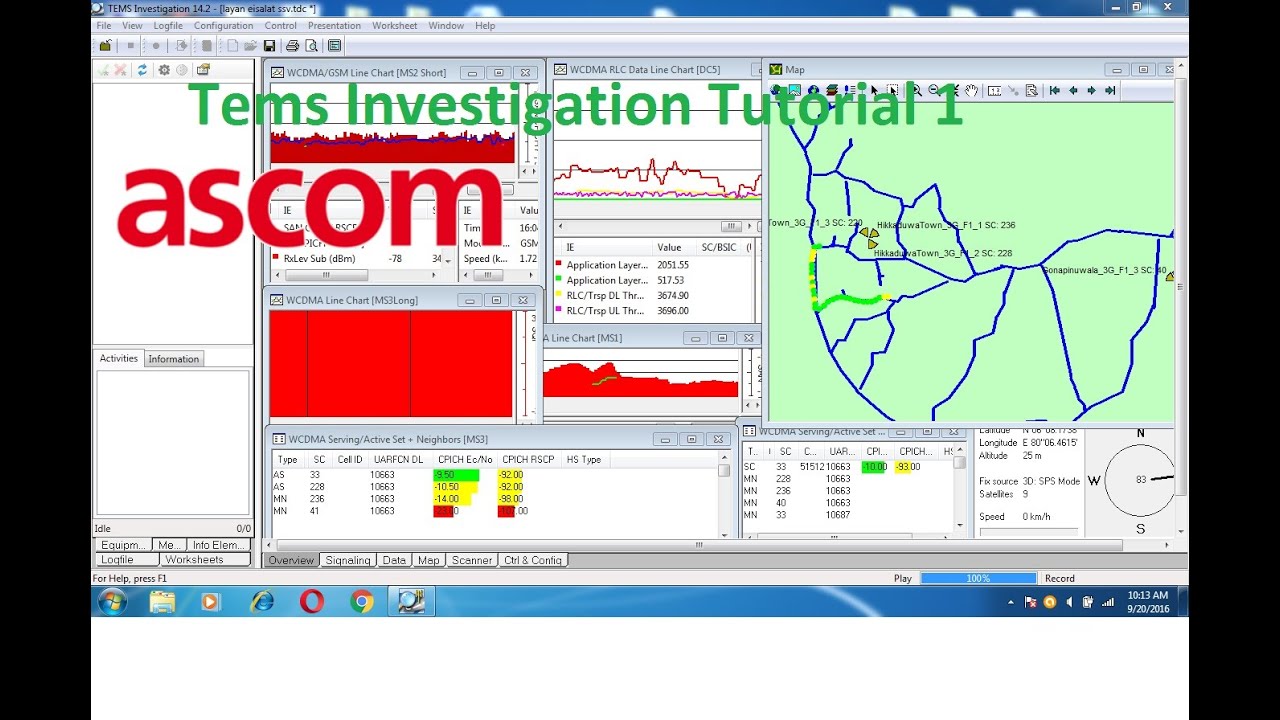Viewport: 1280px width, 720px height.
Task: Open Opera from taskbar
Action: click(312, 601)
